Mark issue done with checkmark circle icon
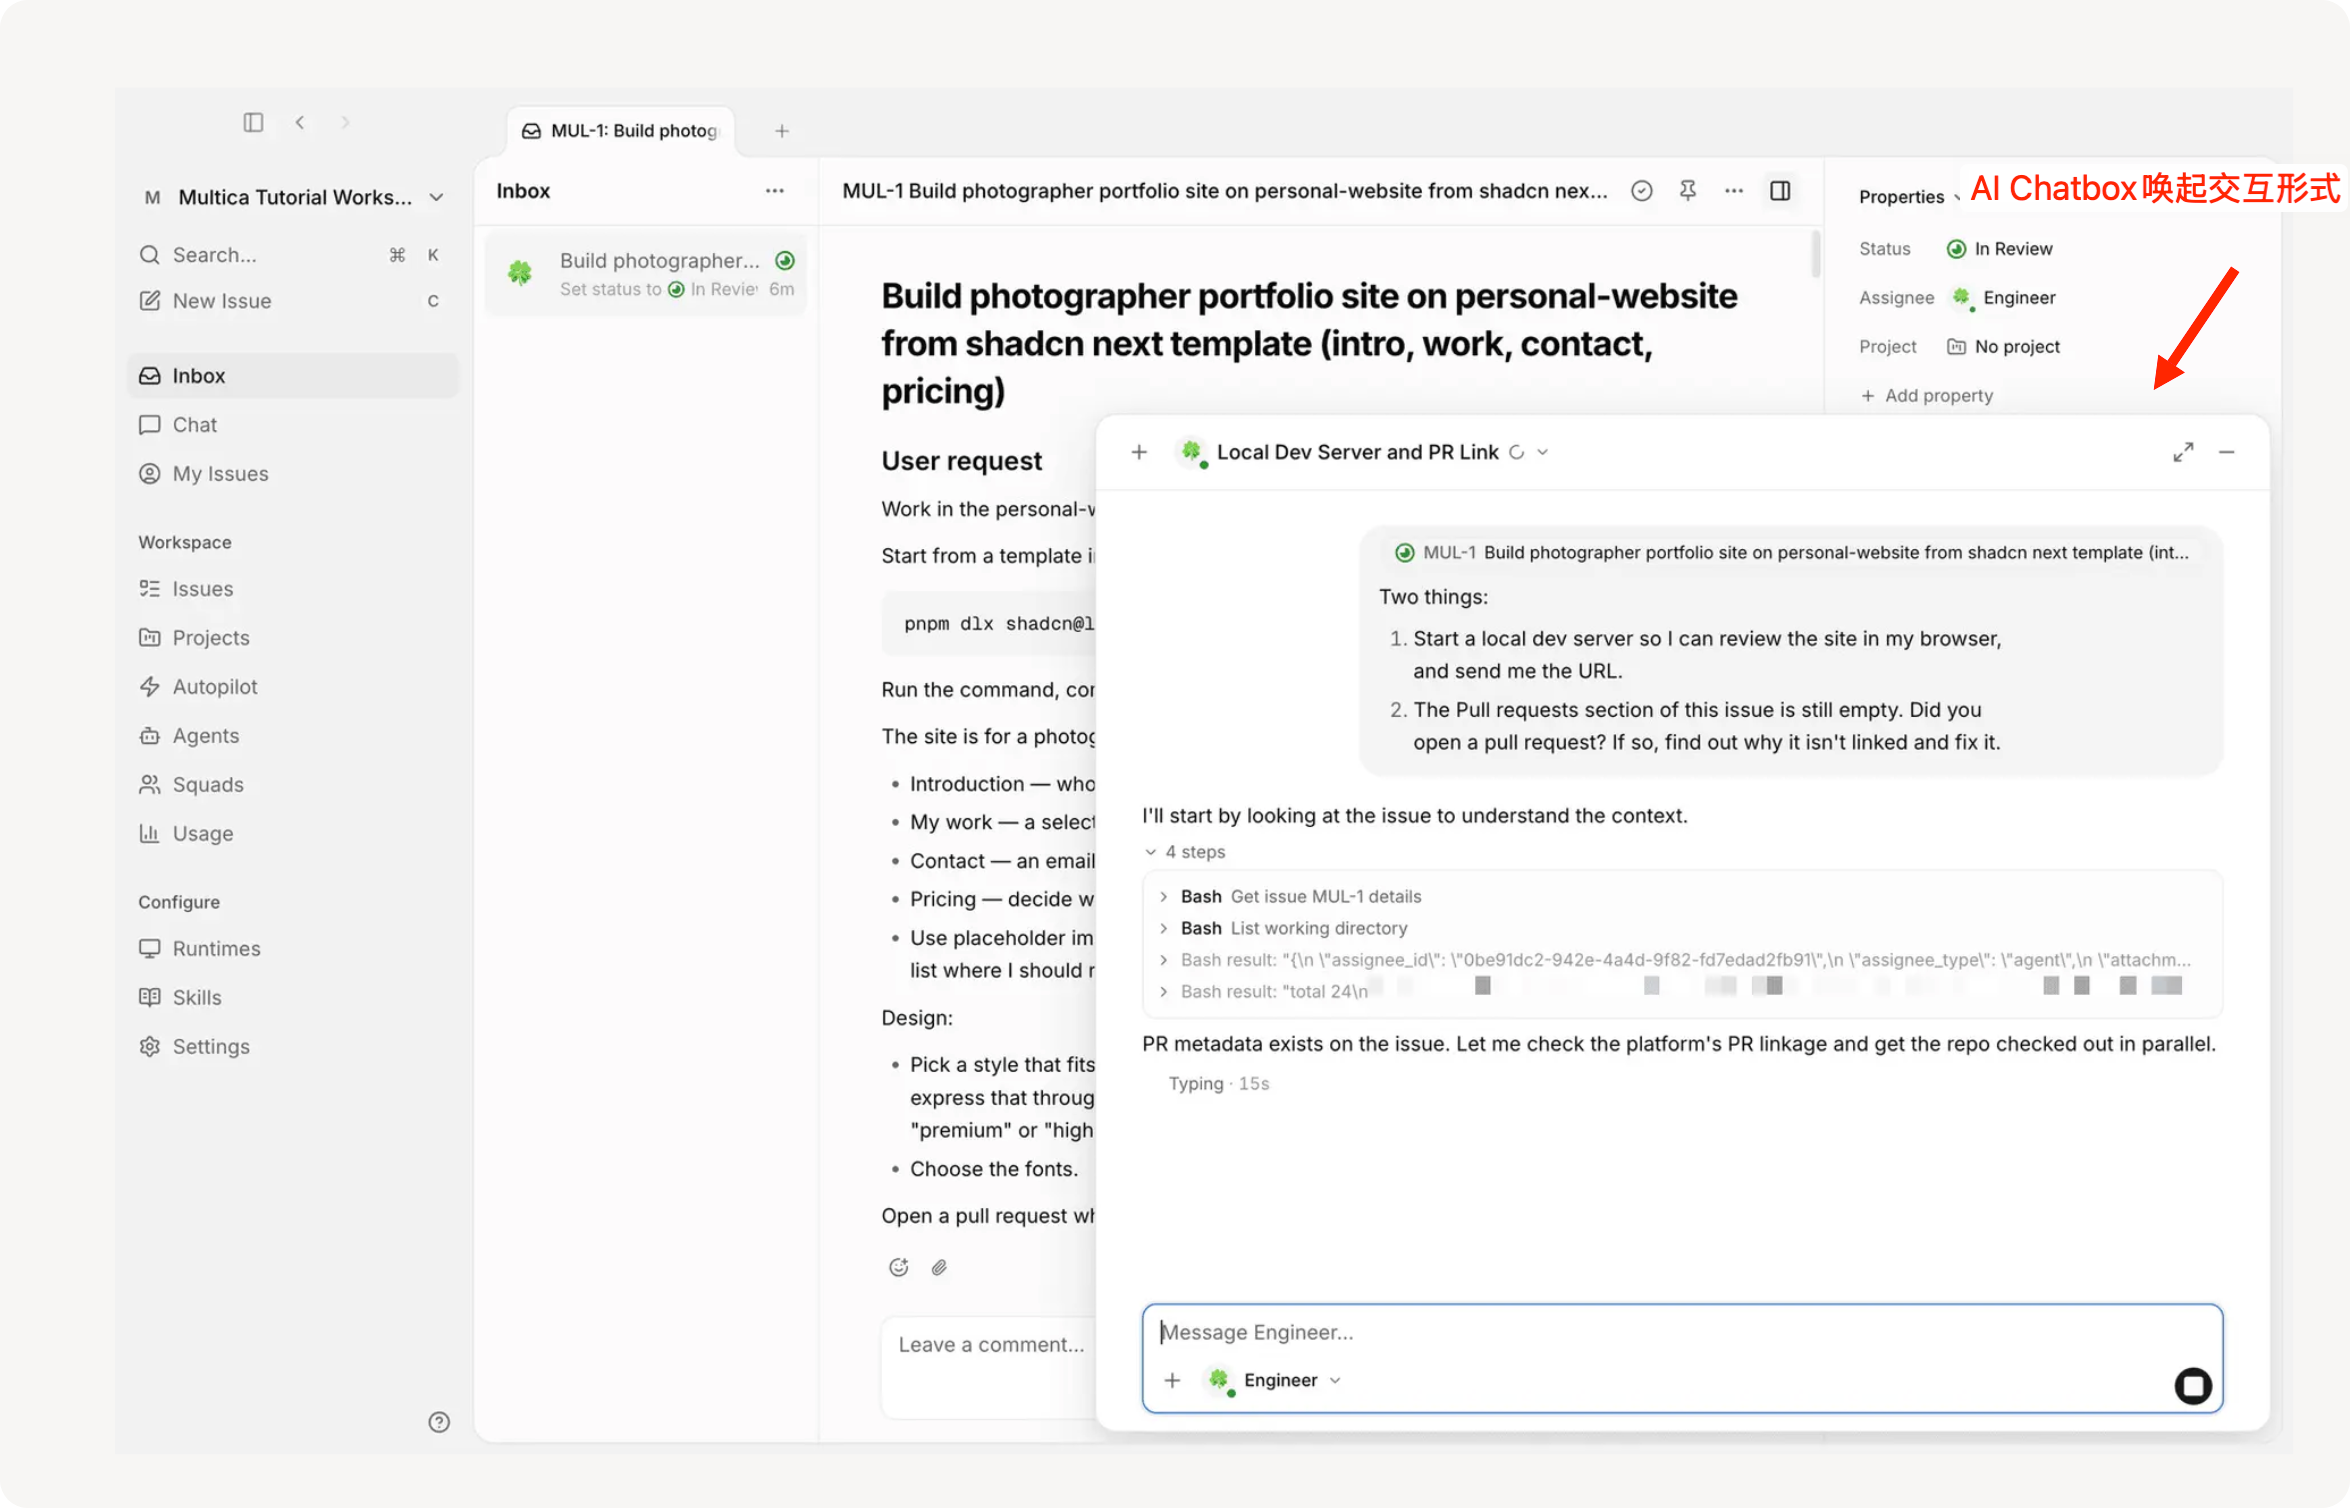Screen dimensions: 2350x1508 pos(1642,191)
